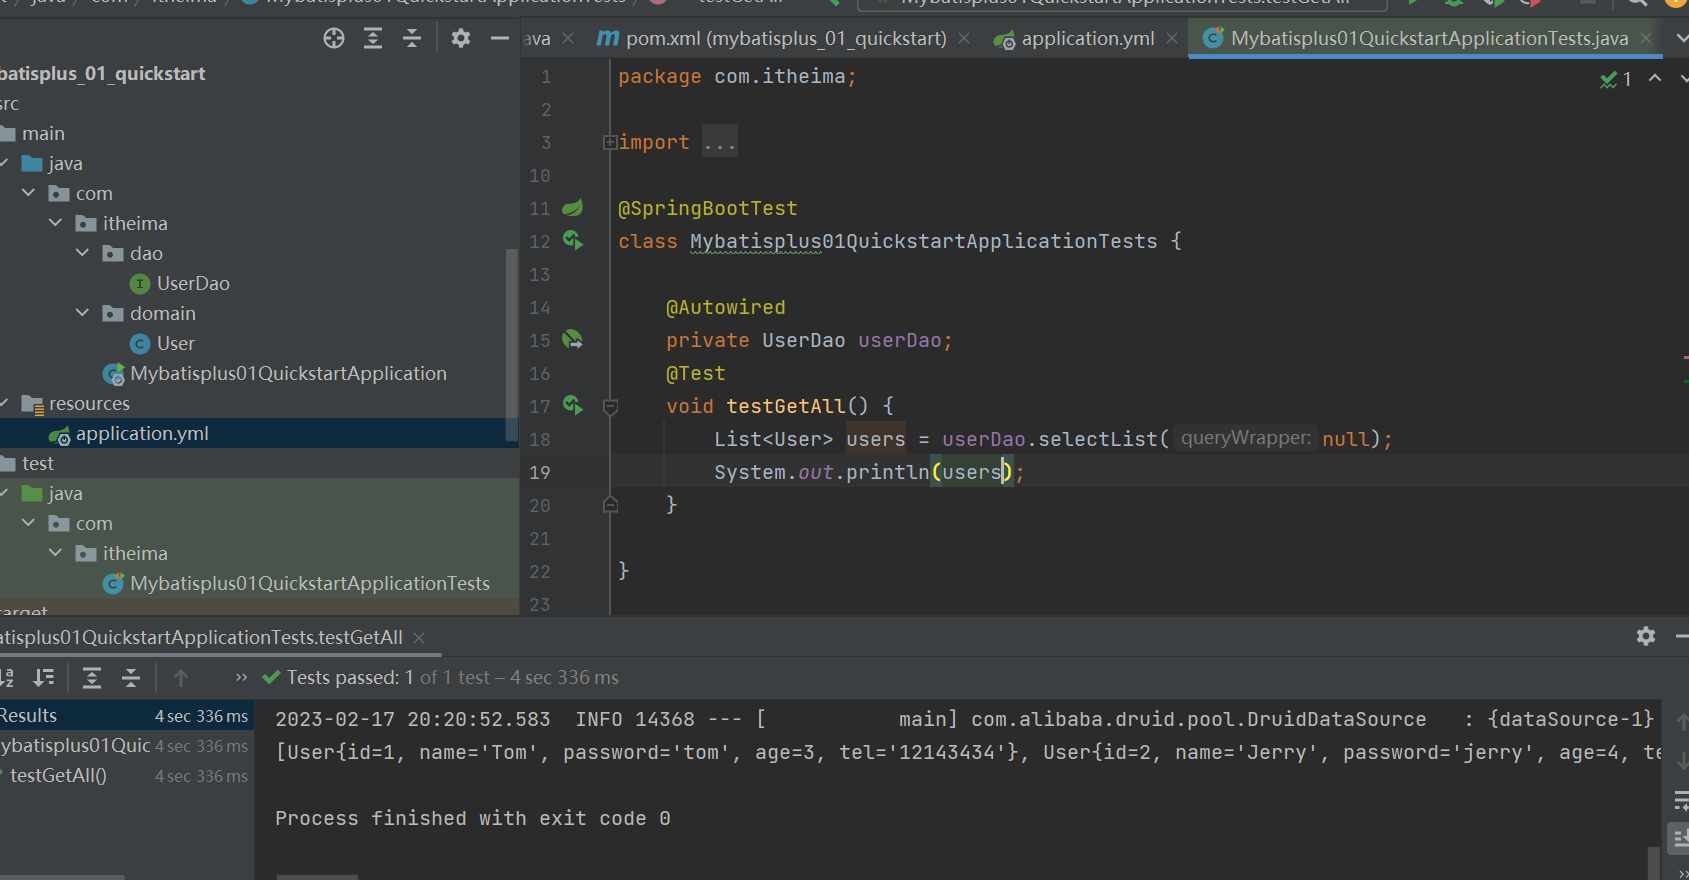1689x880 pixels.
Task: Toggle expand all in test results toolbar
Action: tap(92, 678)
